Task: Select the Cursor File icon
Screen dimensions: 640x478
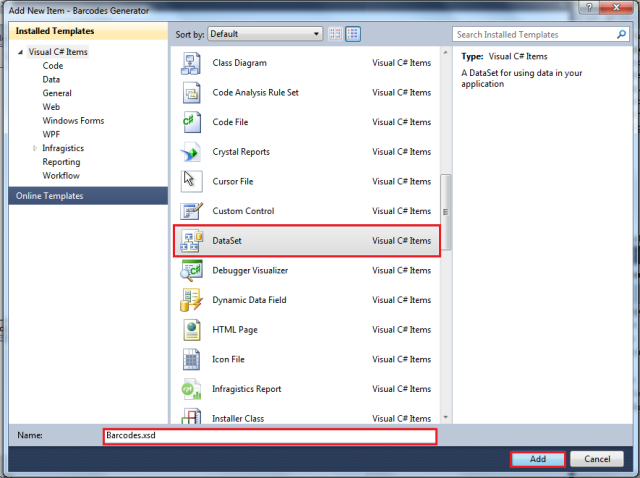Action: click(191, 181)
